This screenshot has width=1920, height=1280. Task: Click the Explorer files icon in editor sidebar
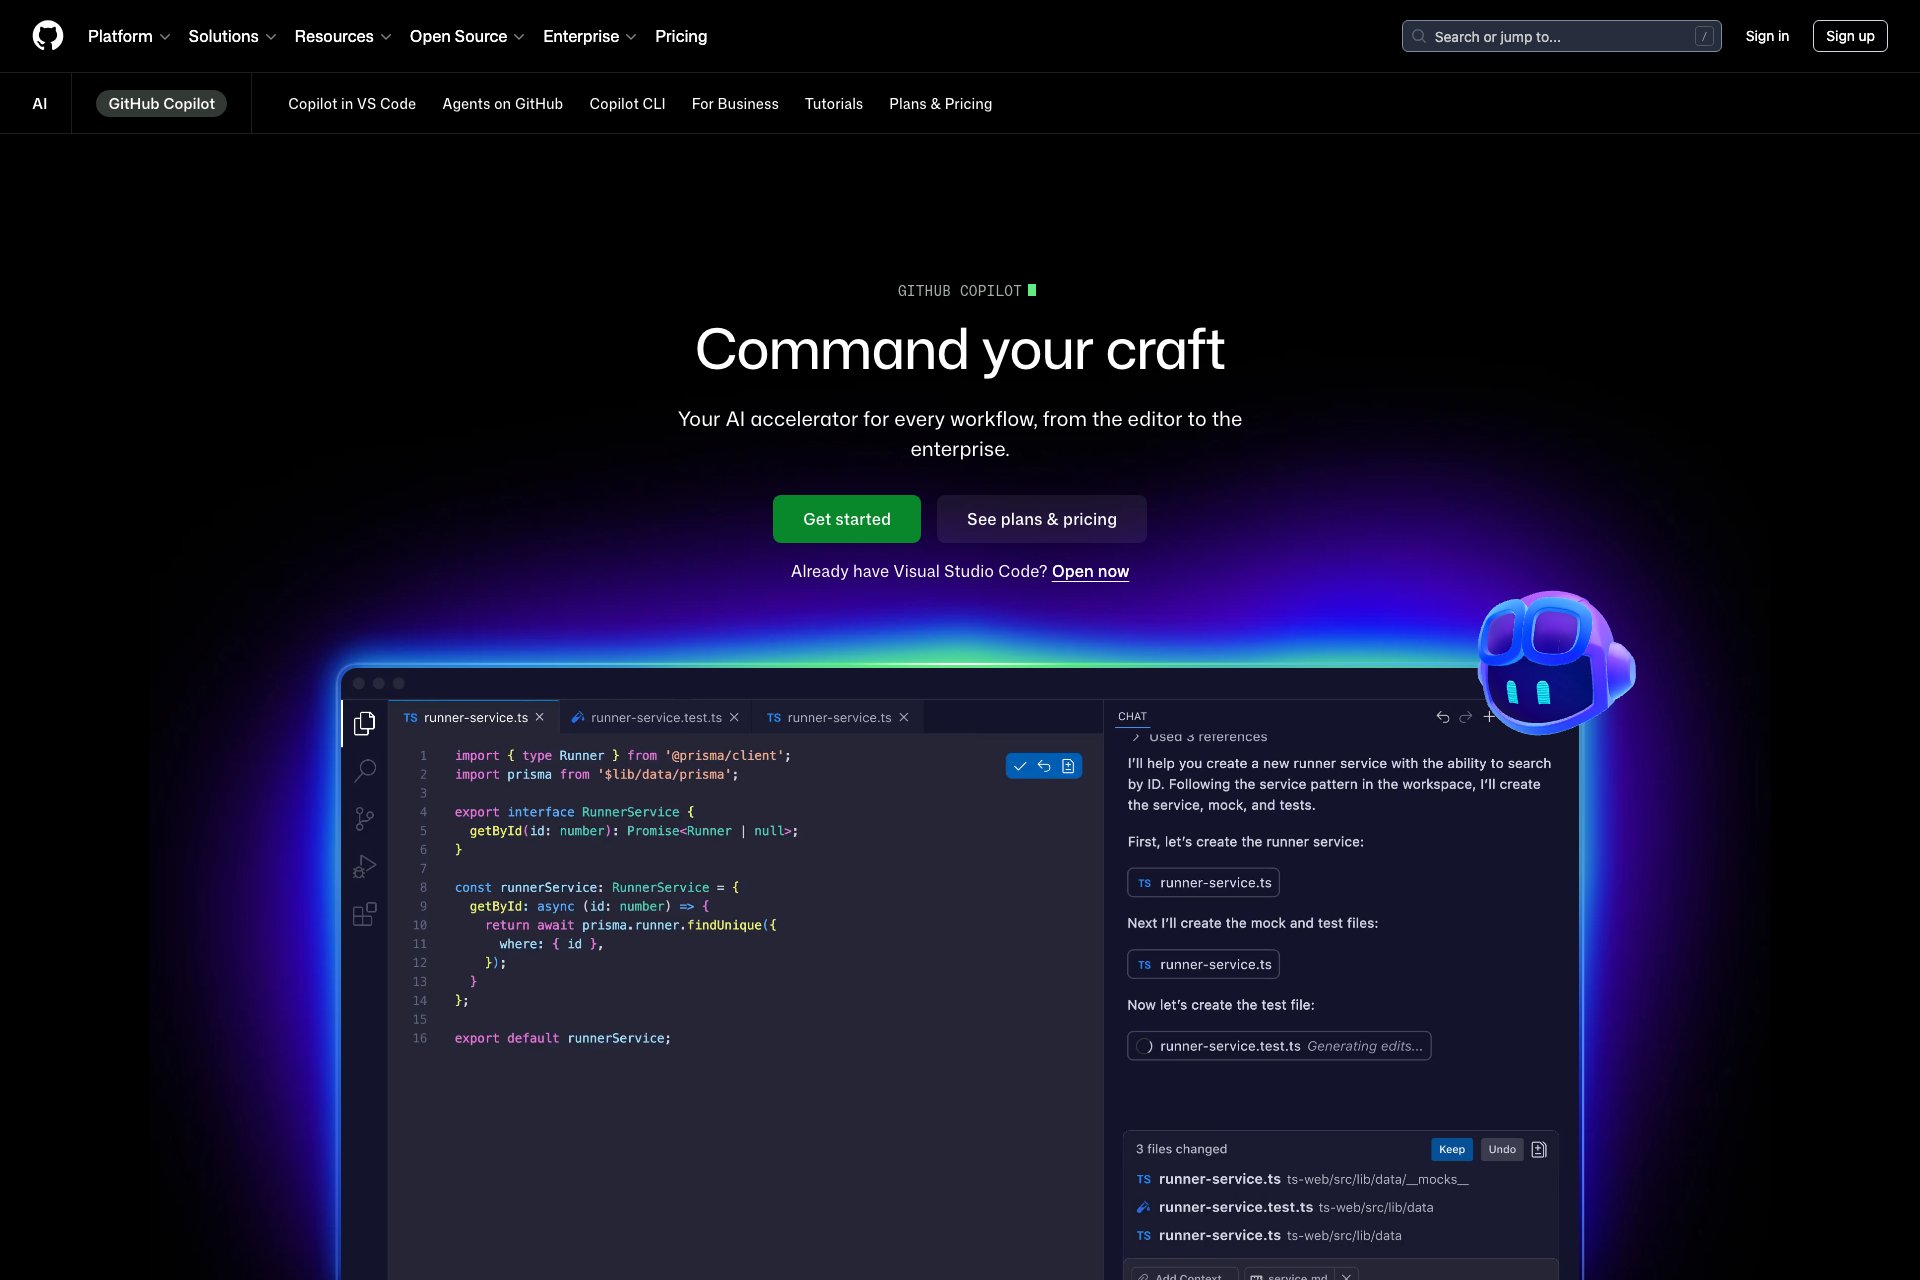(365, 723)
